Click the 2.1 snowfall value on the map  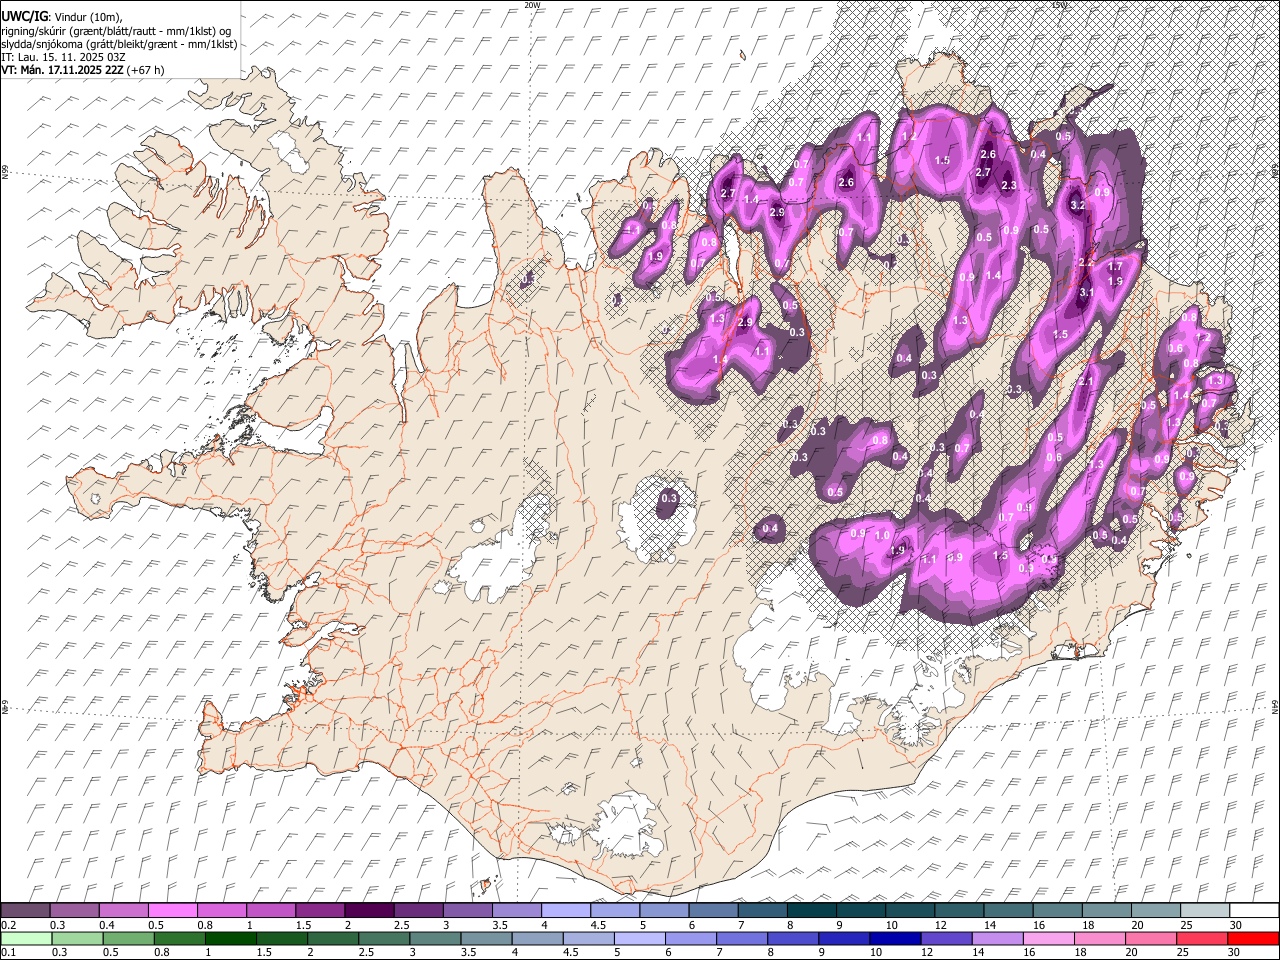1088,381
